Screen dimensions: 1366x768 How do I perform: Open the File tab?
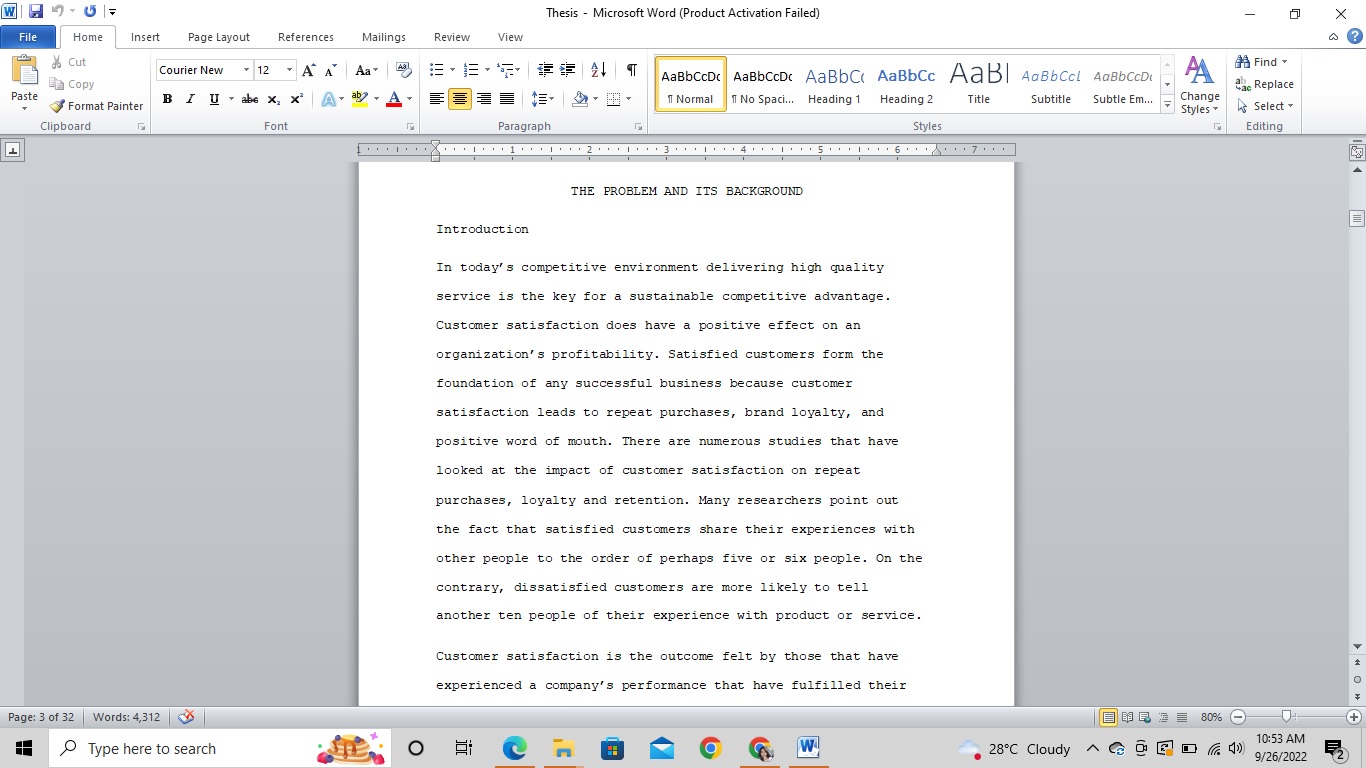point(28,37)
